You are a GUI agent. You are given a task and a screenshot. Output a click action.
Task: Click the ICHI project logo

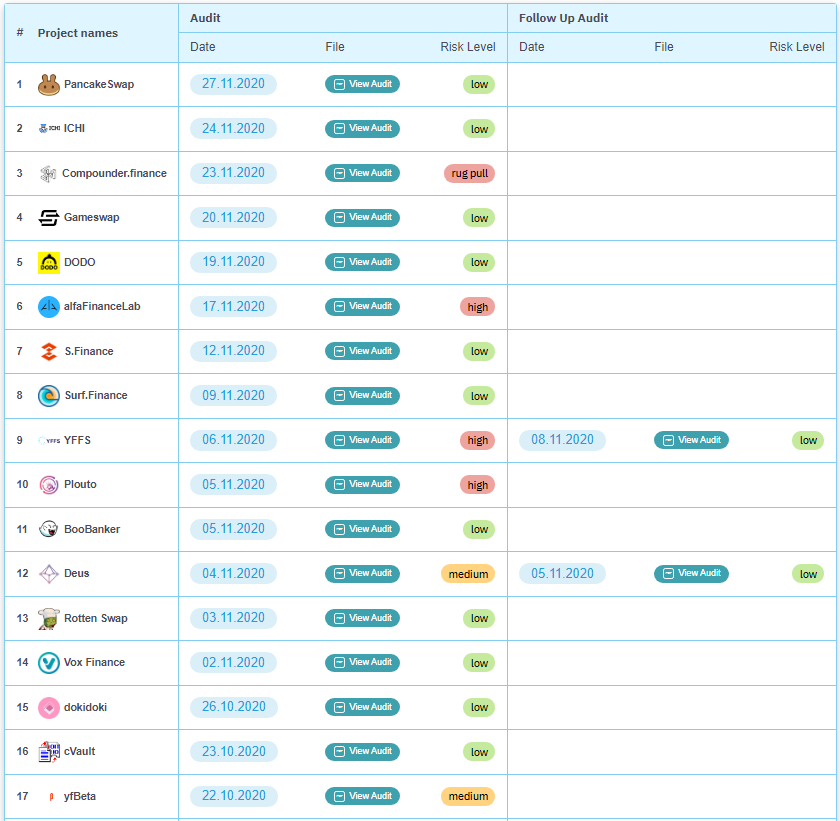coord(49,129)
